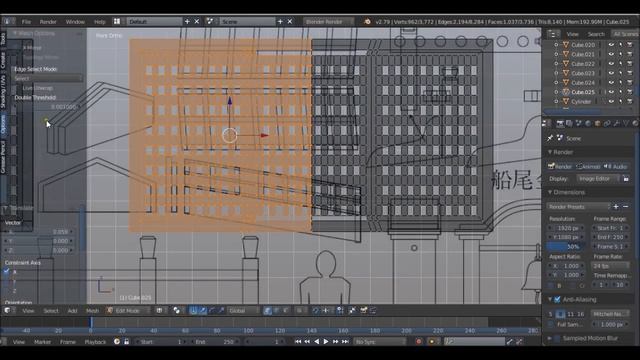Screen dimensions: 640x360
Task: Open the Edit Mode selector dropdown
Action: [x=128, y=311]
